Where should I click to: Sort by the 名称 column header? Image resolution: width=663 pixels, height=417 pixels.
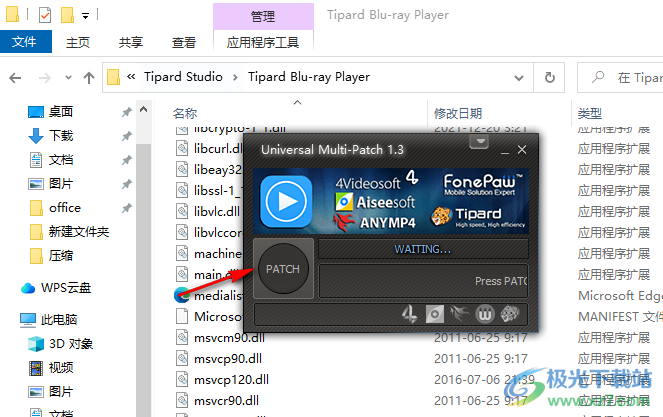point(185,113)
